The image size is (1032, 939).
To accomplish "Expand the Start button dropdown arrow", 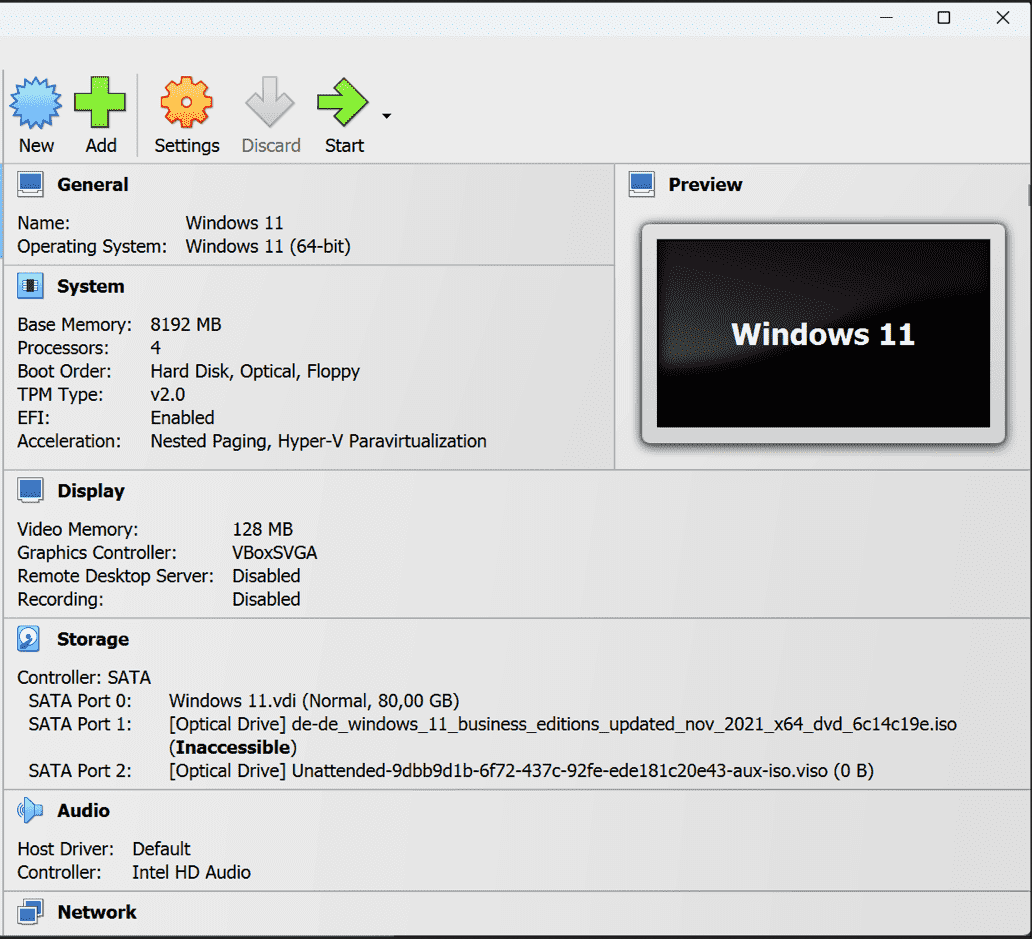I will click(x=386, y=116).
